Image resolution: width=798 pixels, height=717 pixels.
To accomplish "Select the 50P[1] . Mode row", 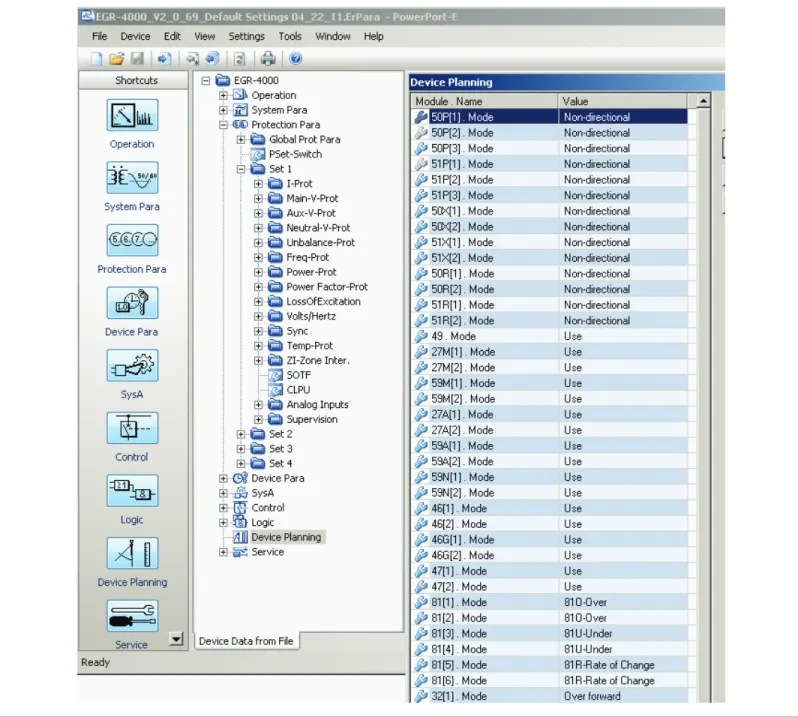I will [x=549, y=117].
